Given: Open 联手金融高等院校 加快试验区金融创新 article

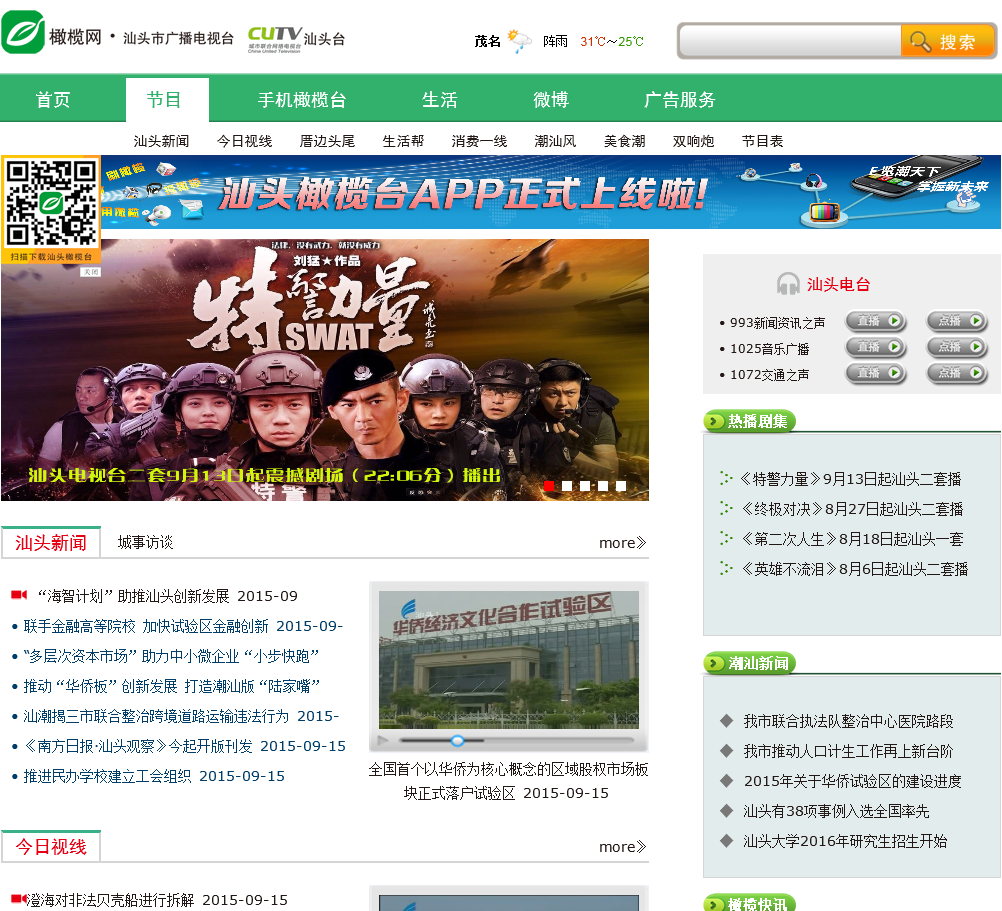Looking at the screenshot, I should tap(183, 626).
